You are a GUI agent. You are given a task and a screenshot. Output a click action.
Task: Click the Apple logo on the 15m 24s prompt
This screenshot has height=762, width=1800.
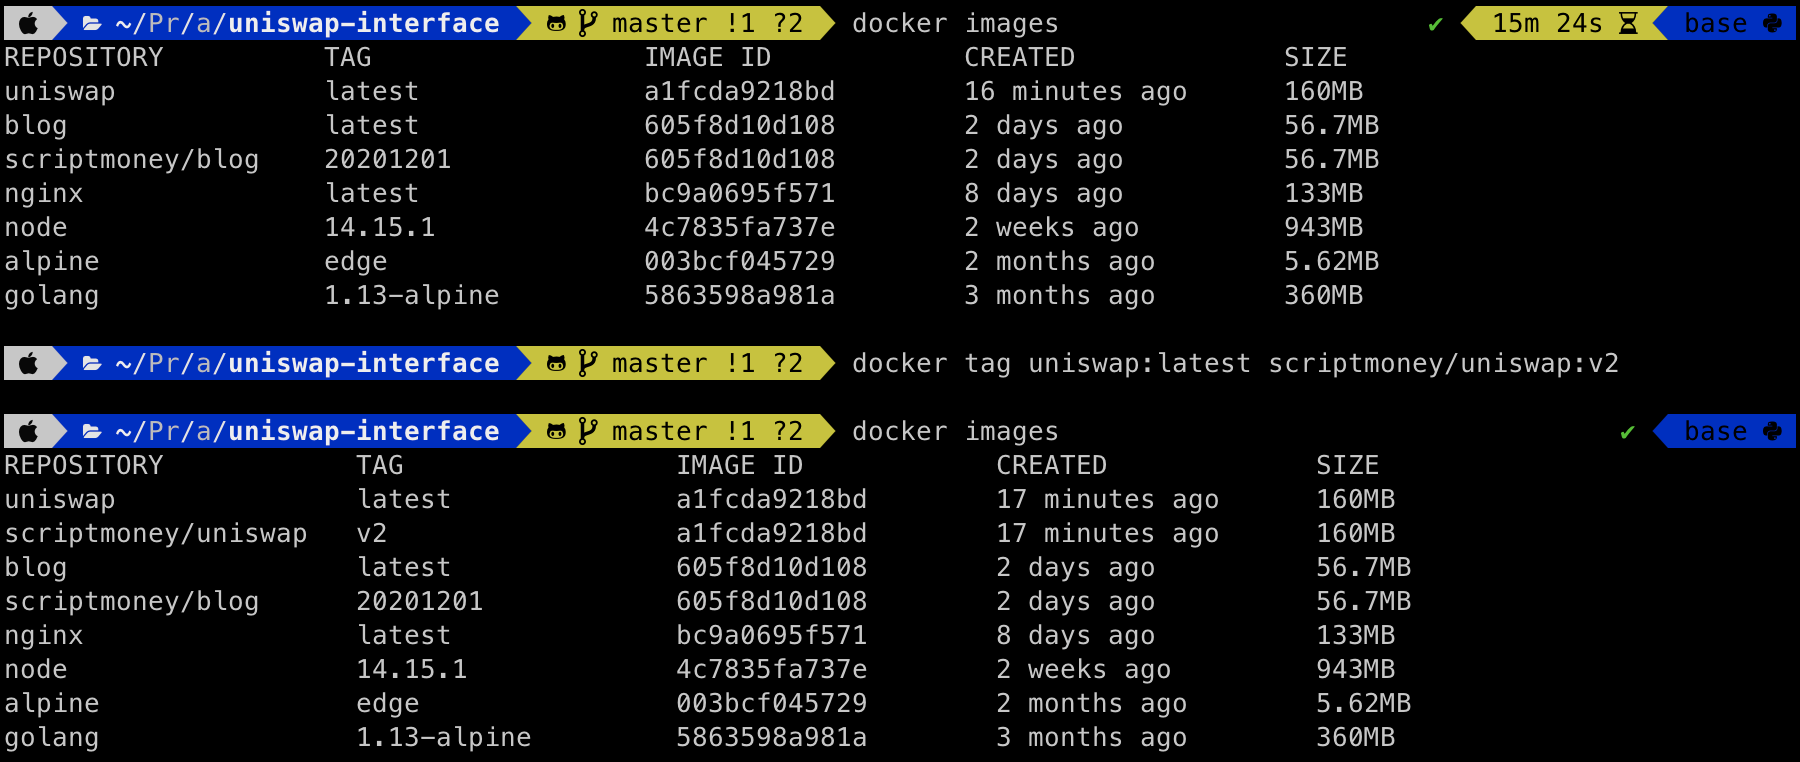[29, 23]
